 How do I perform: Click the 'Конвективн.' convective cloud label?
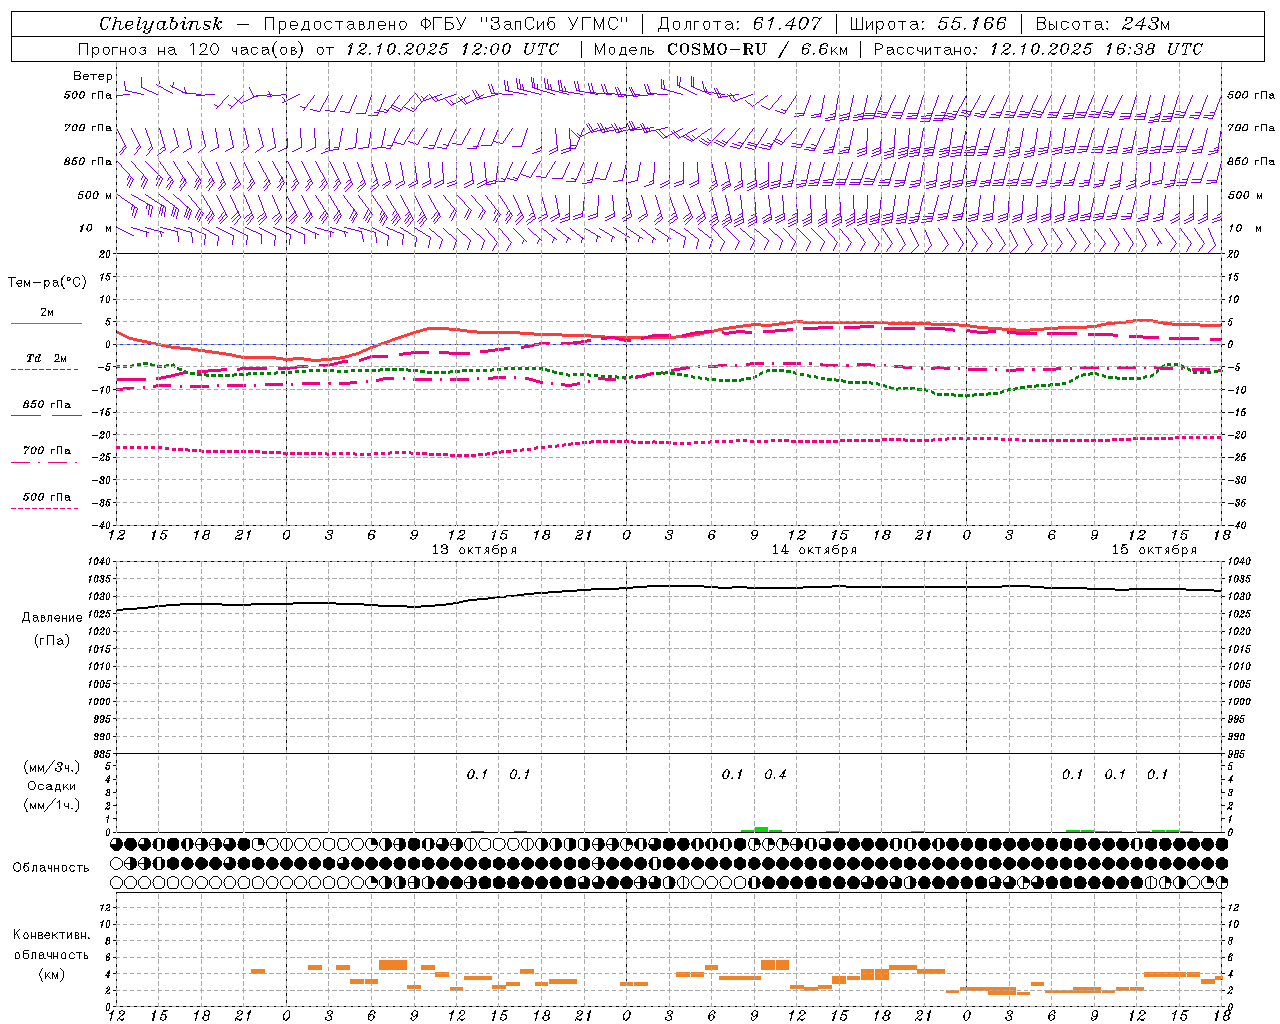[52, 935]
